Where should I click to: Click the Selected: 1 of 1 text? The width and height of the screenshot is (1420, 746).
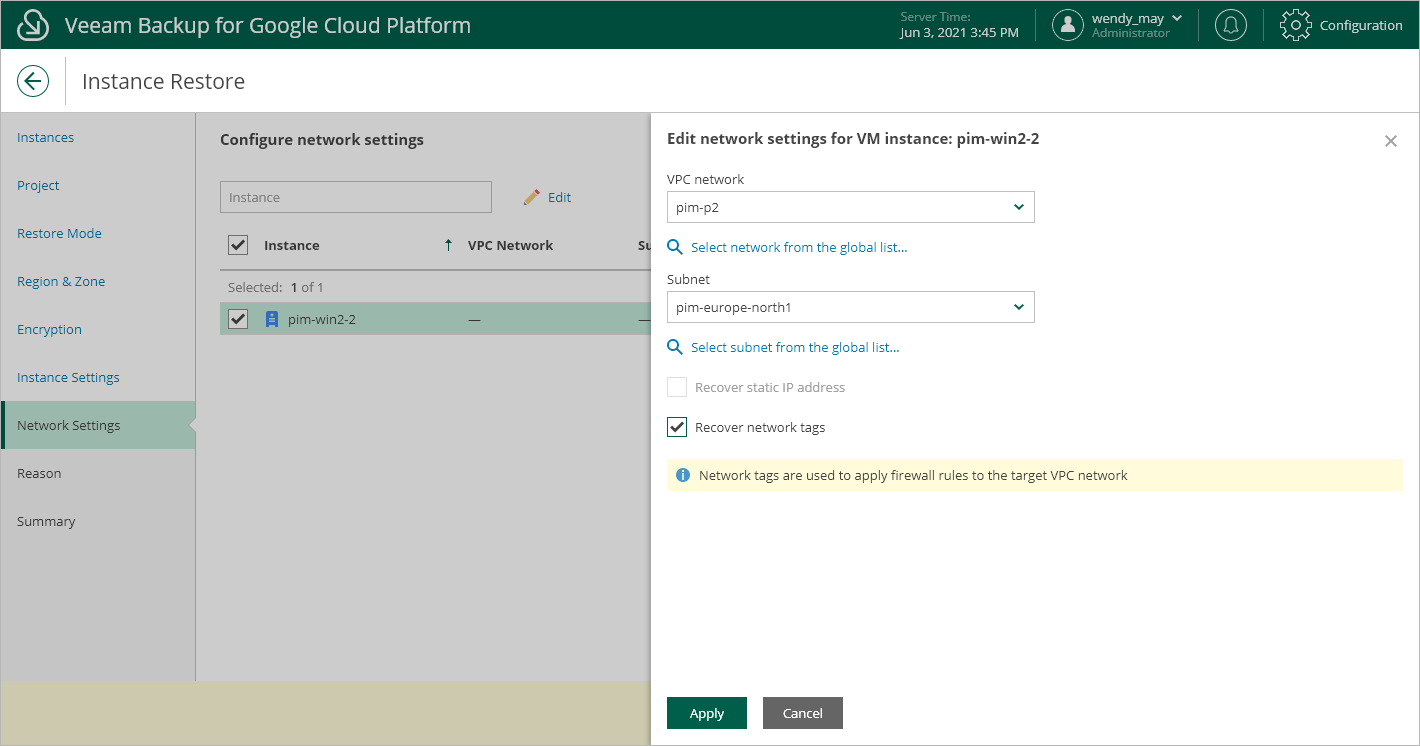tap(276, 287)
